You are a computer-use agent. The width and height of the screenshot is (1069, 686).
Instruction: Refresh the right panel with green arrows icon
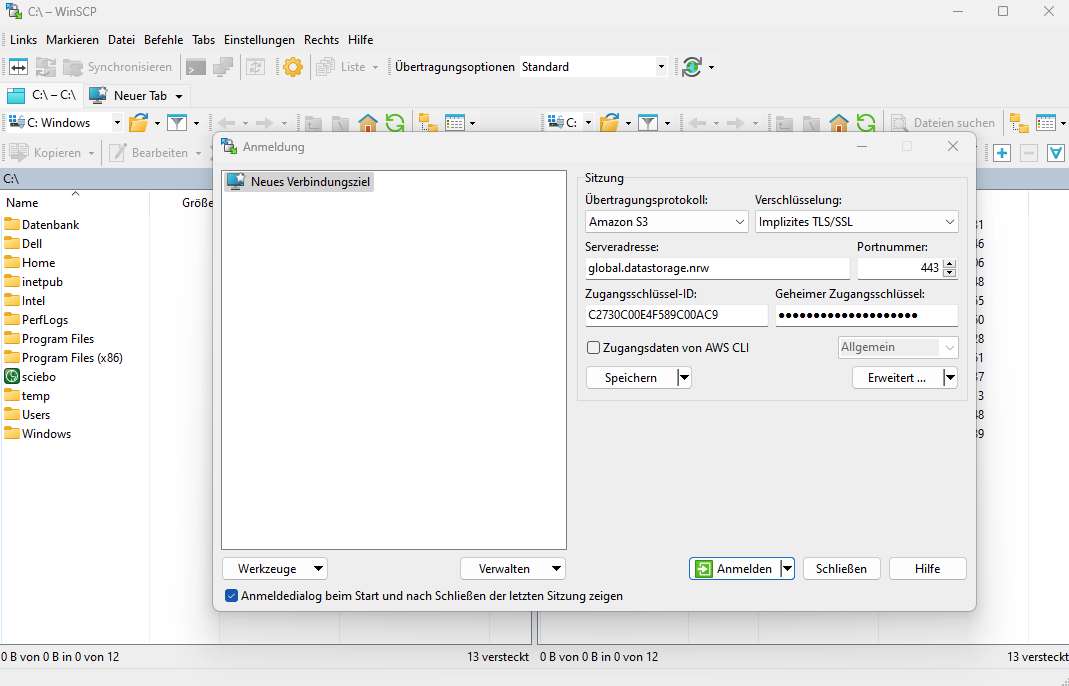click(866, 123)
